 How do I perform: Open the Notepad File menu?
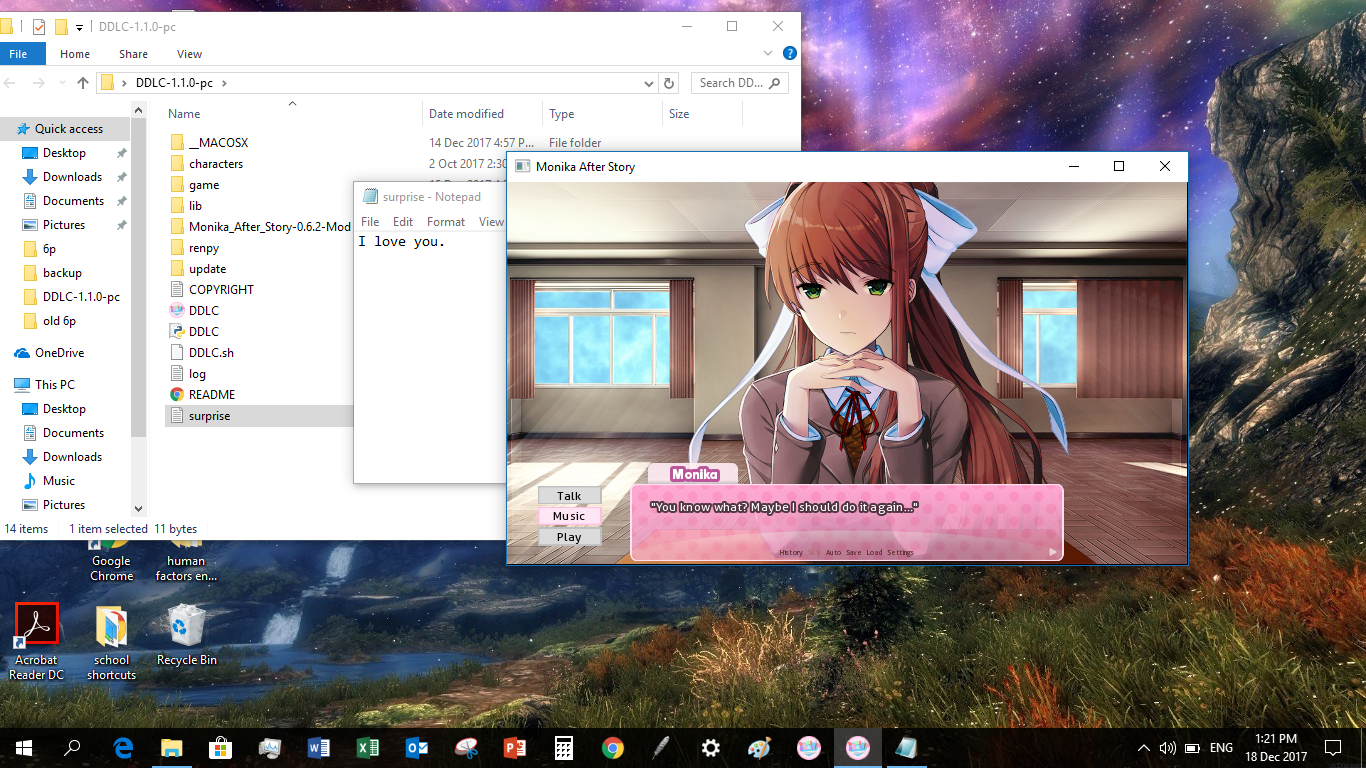(x=370, y=222)
